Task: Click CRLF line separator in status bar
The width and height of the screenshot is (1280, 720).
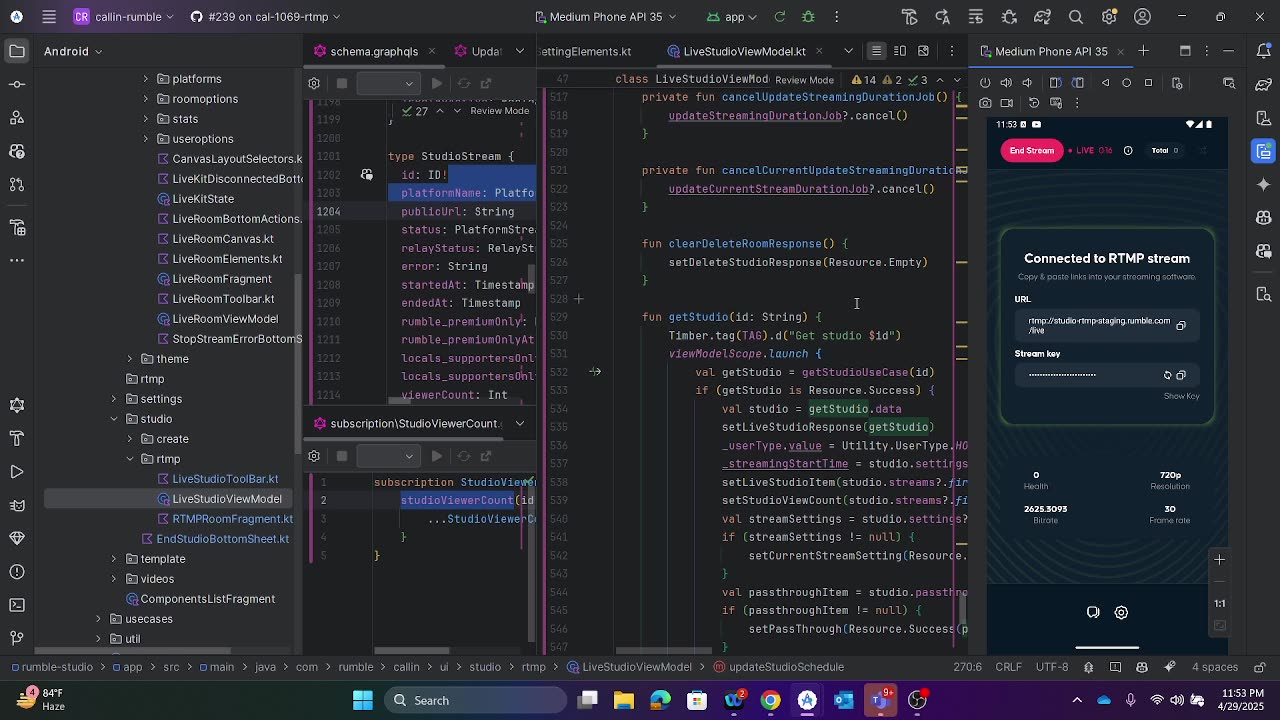Action: 1008,667
